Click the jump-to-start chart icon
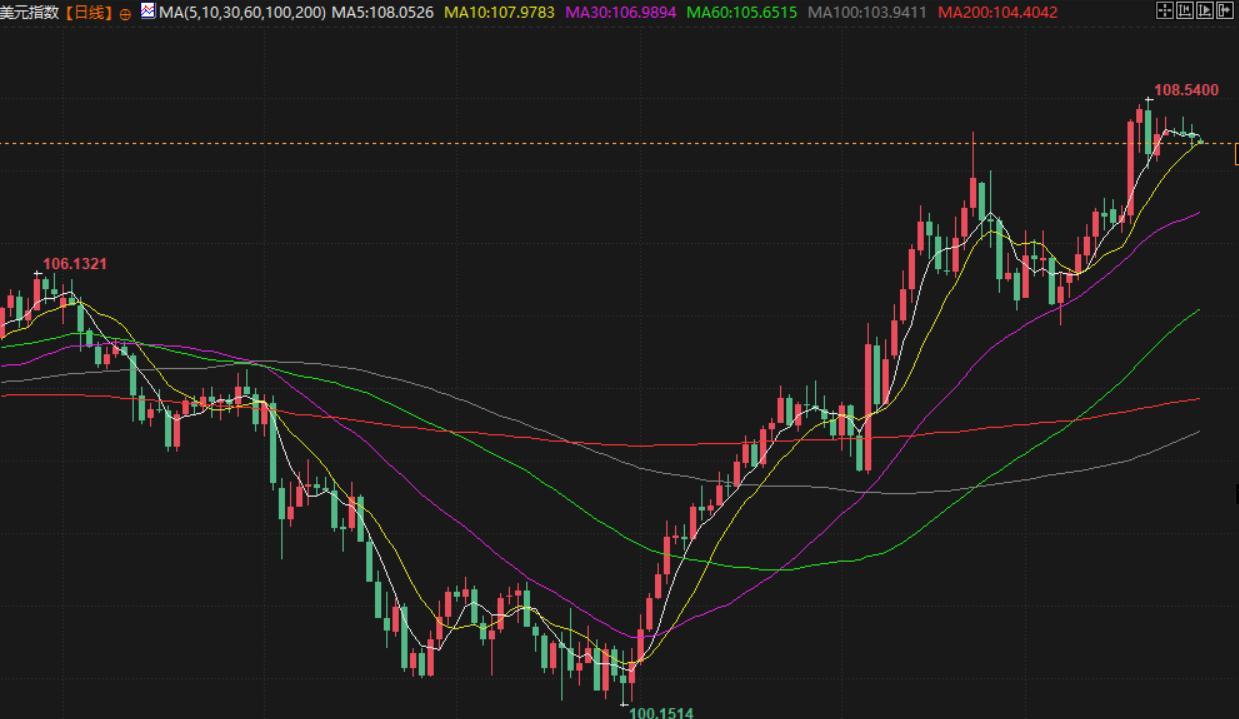The image size is (1239, 719). pyautogui.click(x=1185, y=11)
